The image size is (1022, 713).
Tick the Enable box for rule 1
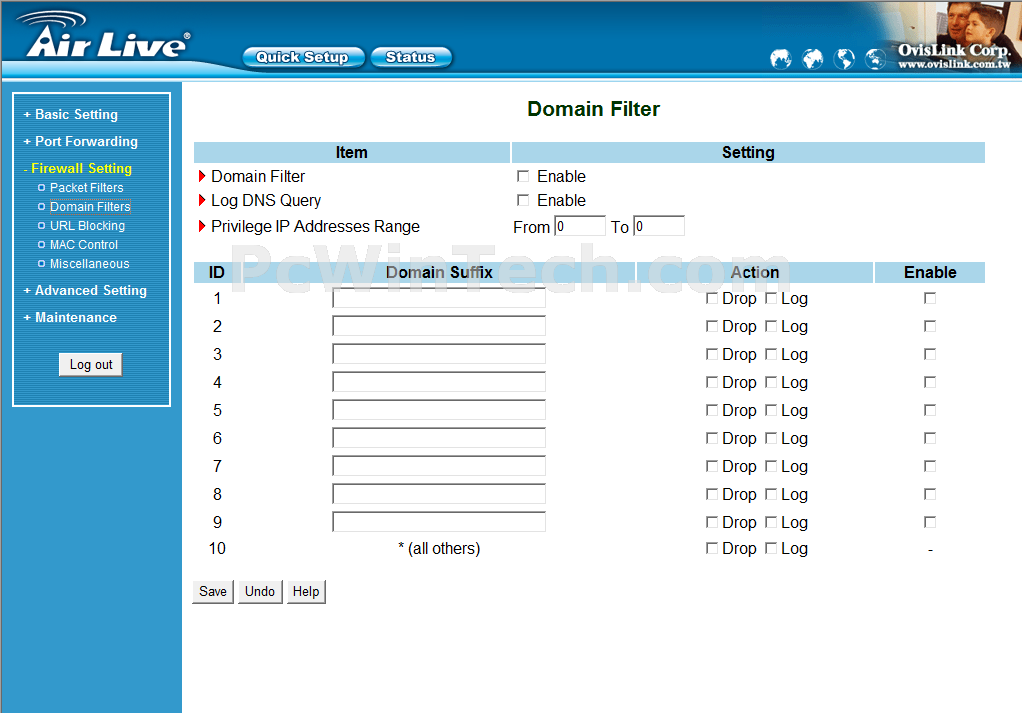(x=930, y=298)
